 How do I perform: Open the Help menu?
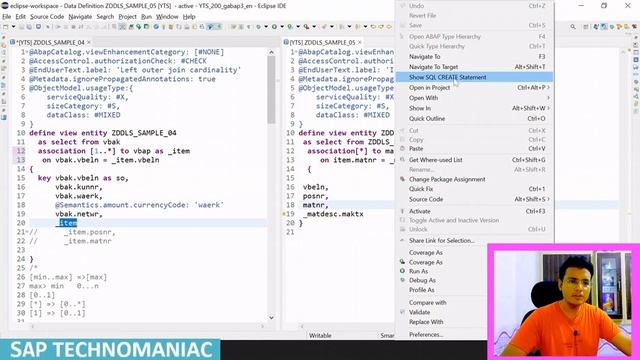click(x=189, y=17)
